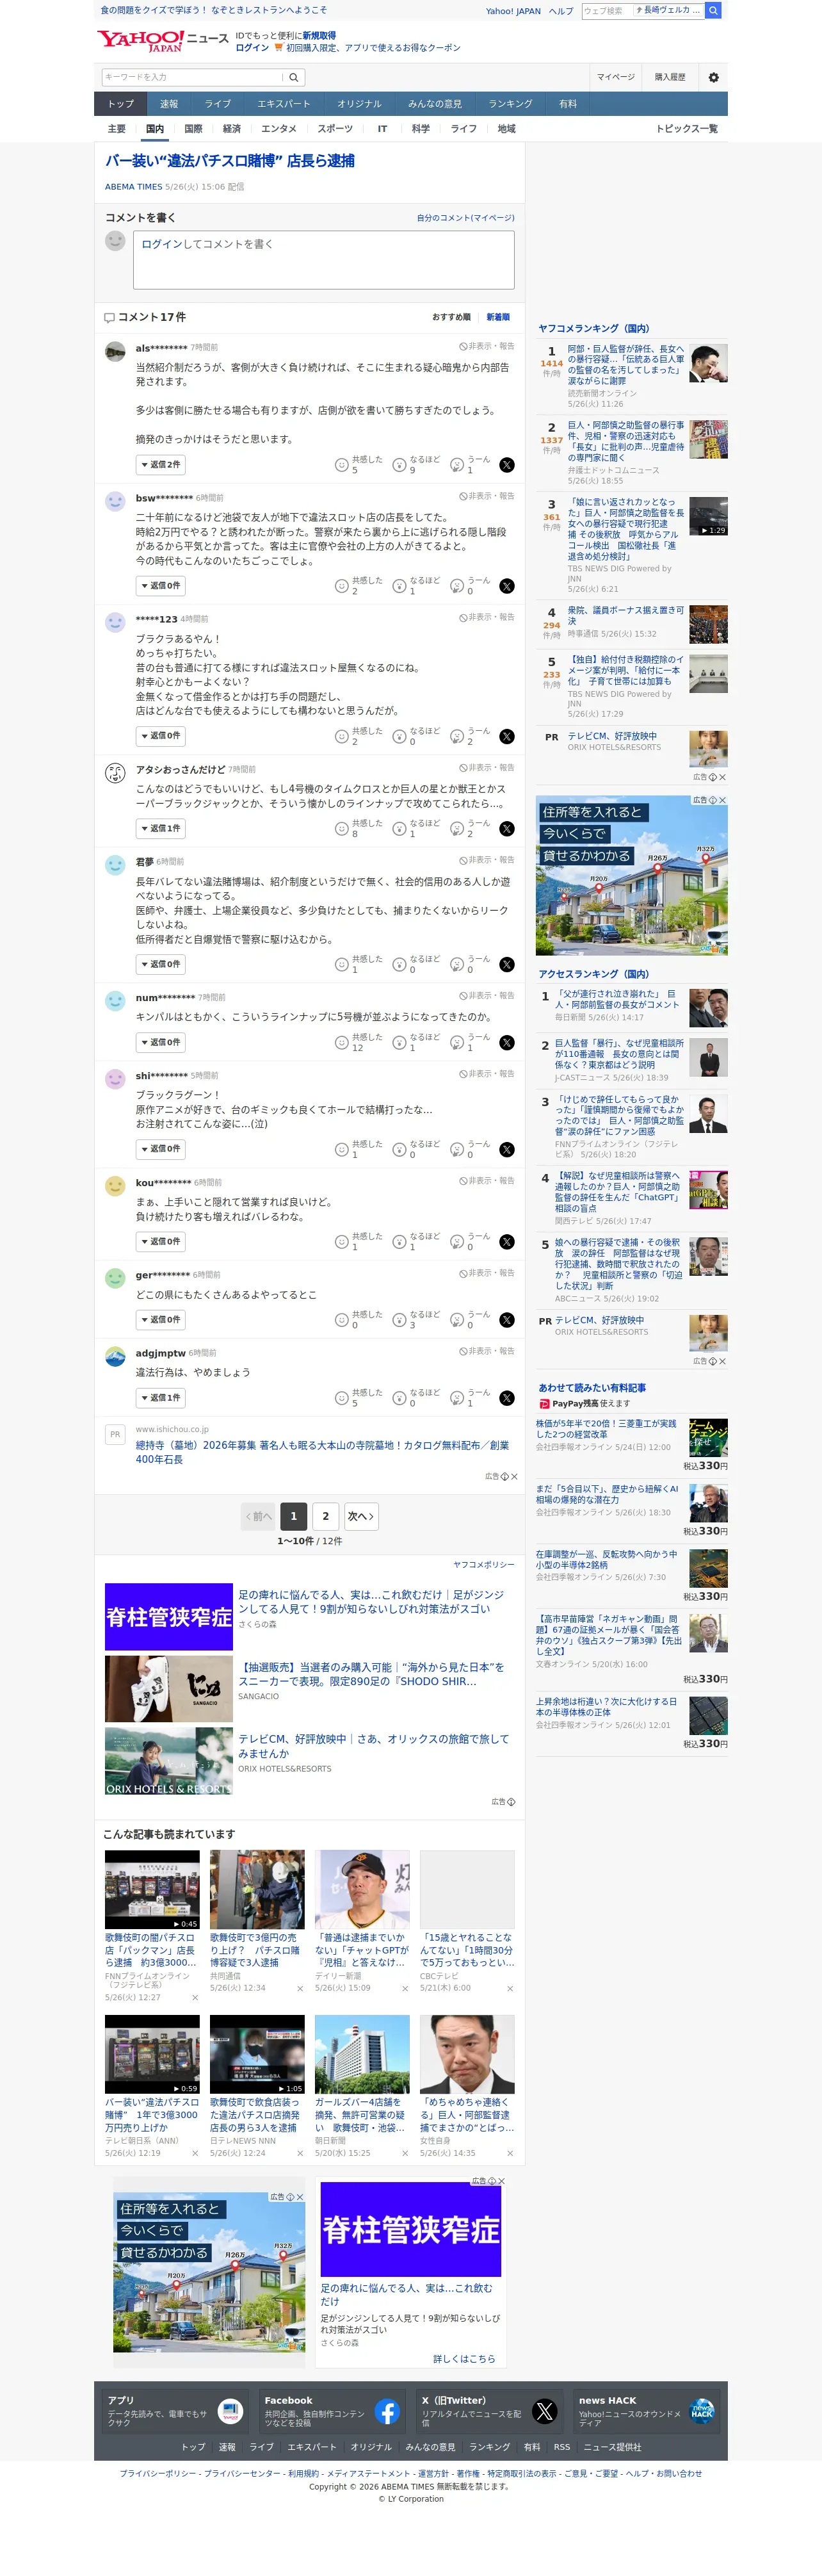Share kou******** comment on X
Viewport: 822px width, 2576px height.
click(x=507, y=1242)
